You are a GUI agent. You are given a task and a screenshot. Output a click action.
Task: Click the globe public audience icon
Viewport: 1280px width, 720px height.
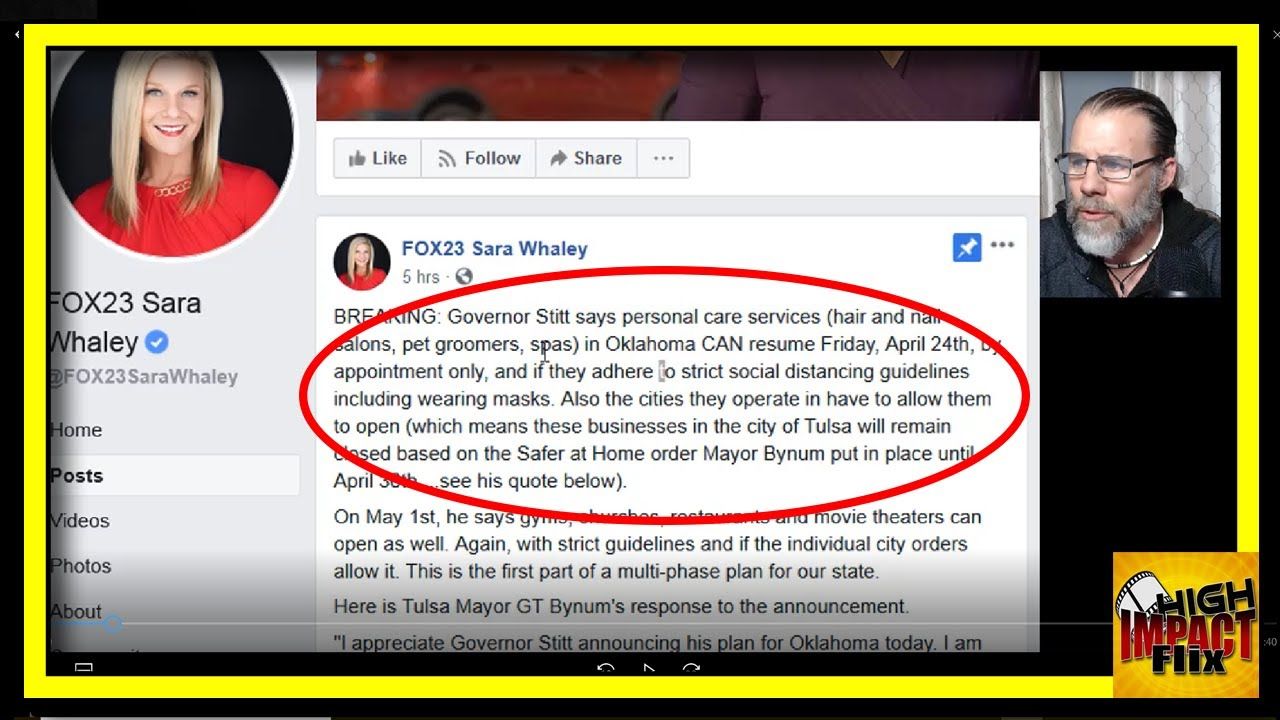tap(464, 276)
